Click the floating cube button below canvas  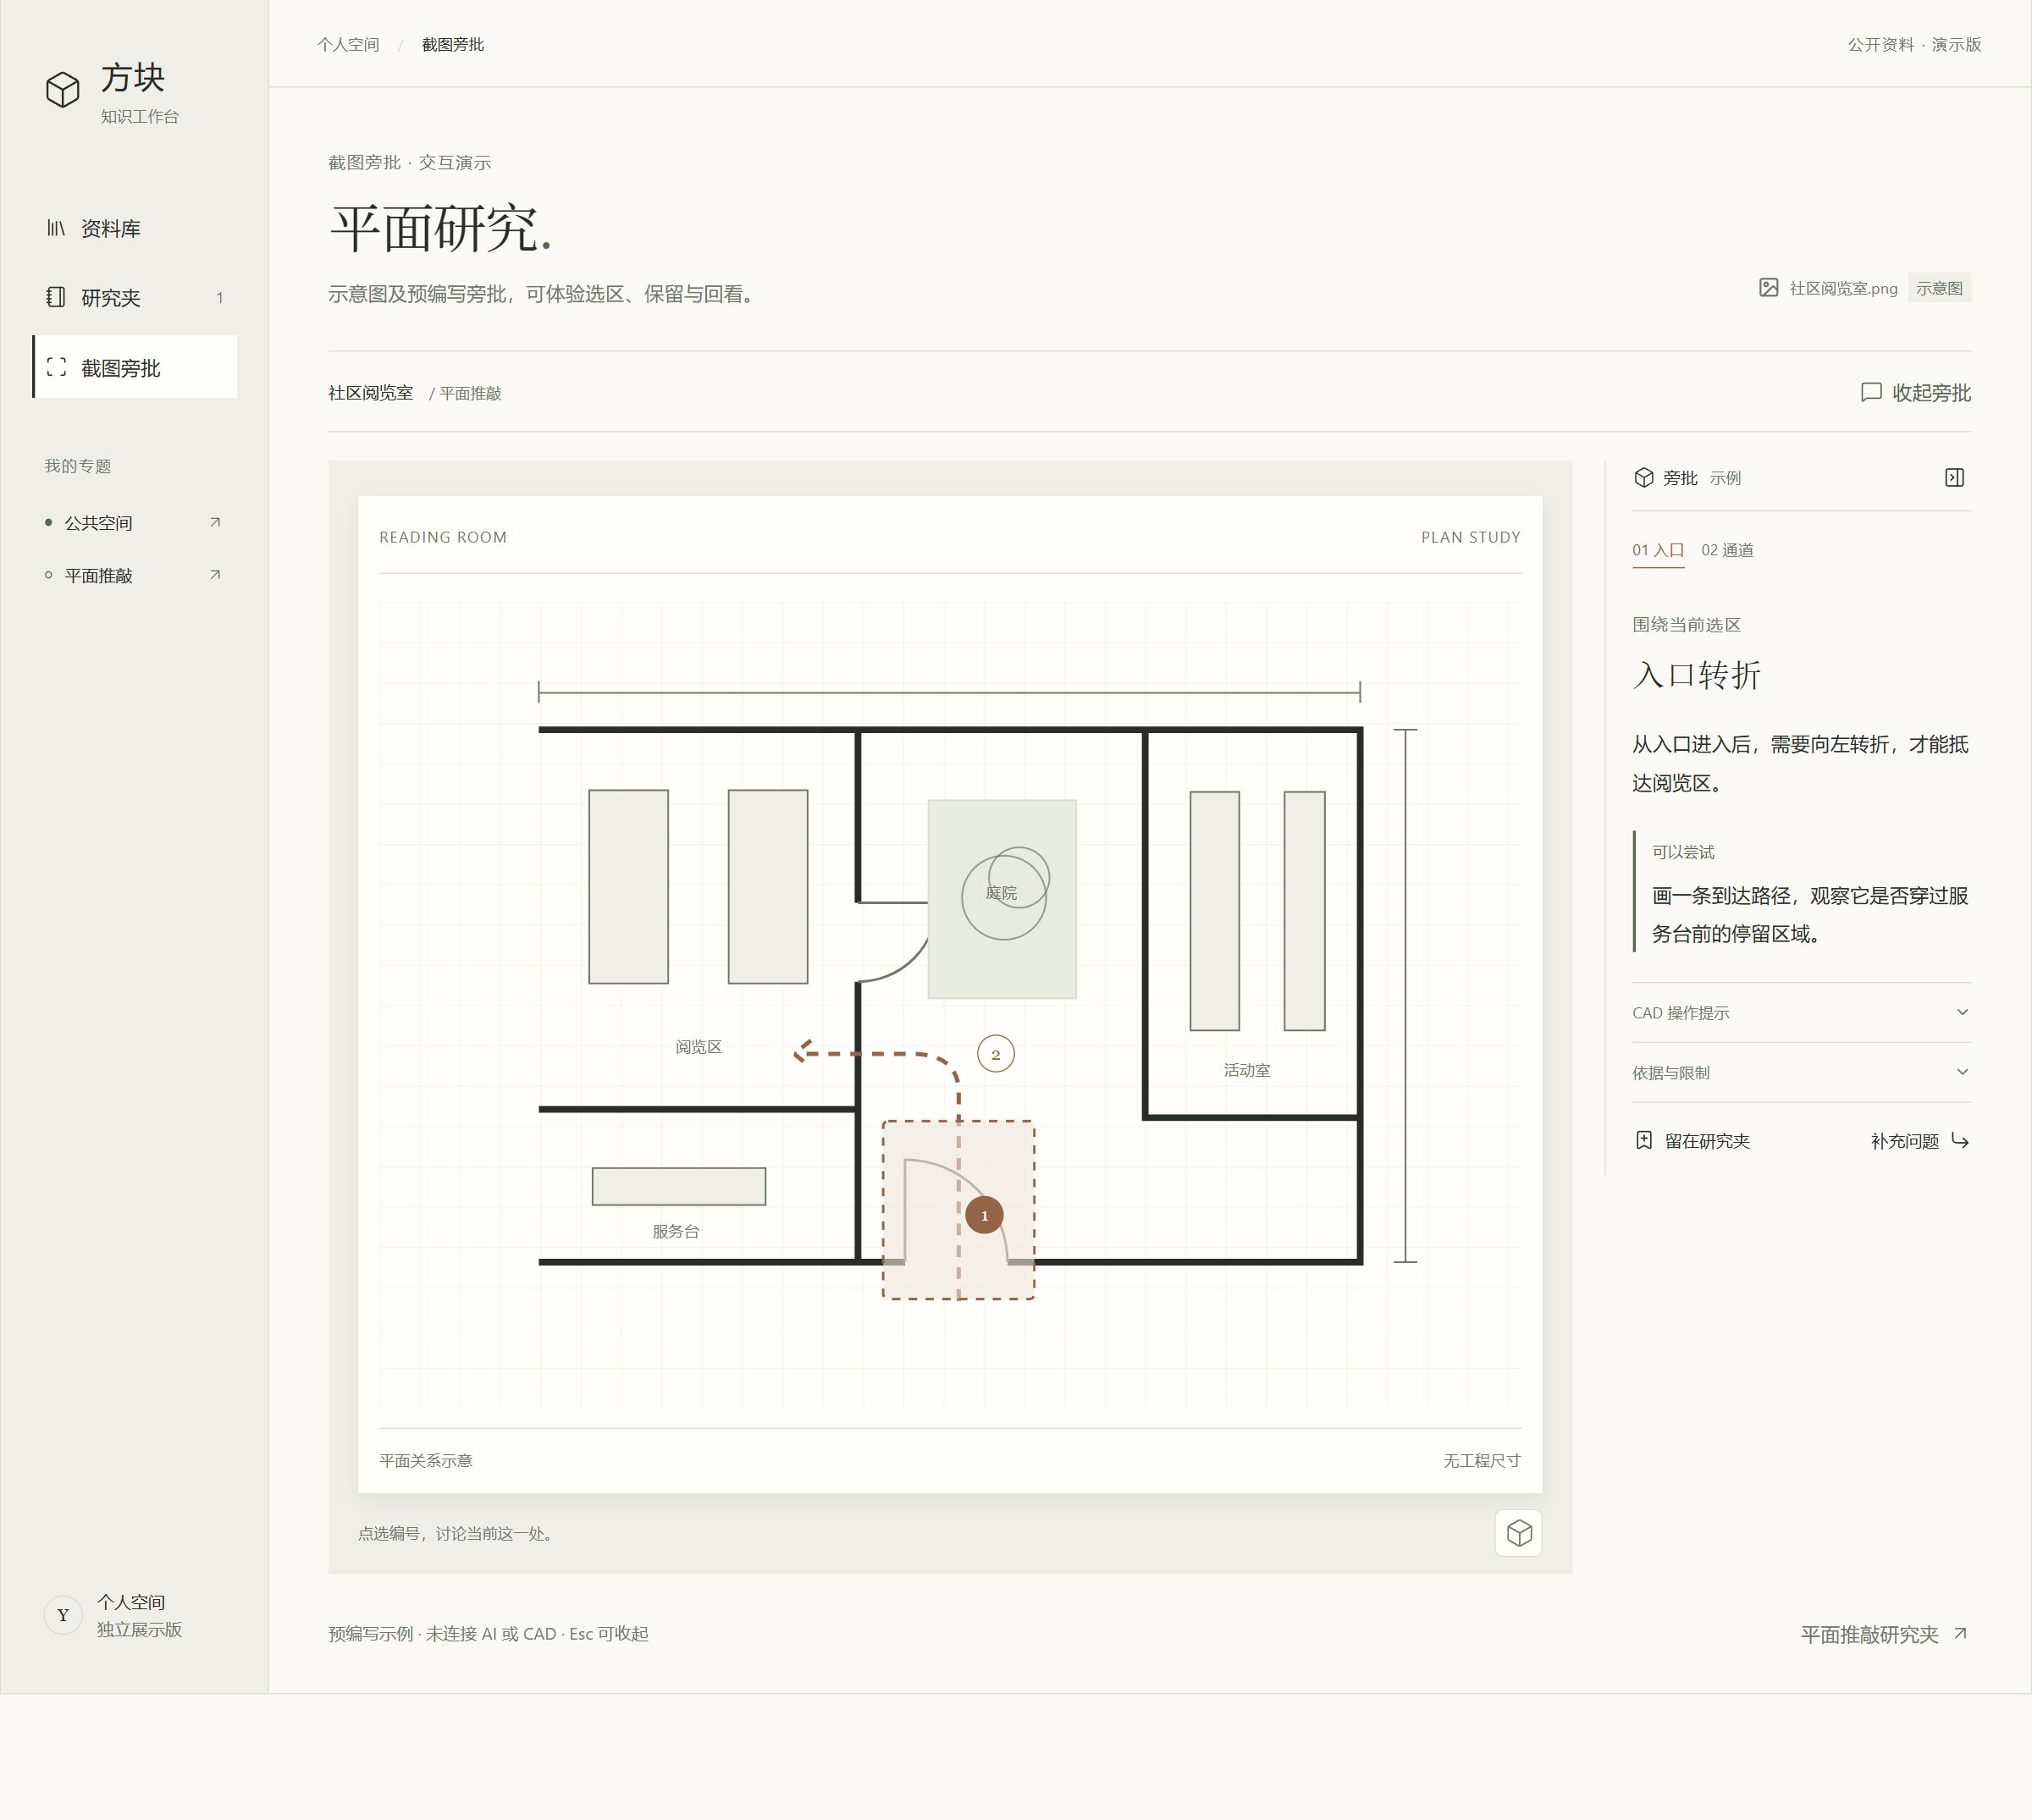(x=1518, y=1533)
